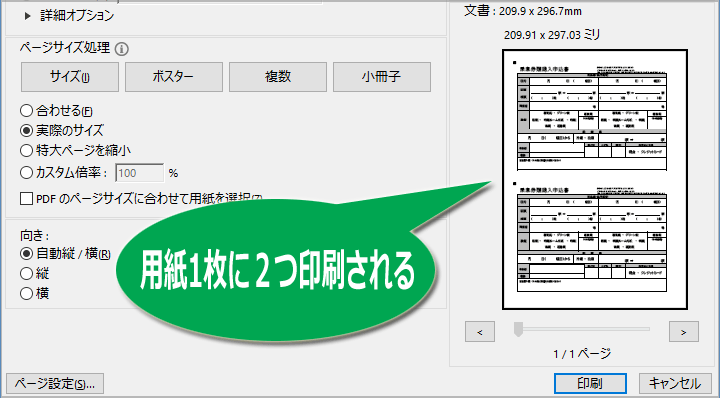Choose the 小冊子 booklet button
Image resolution: width=720 pixels, height=398 pixels.
(382, 77)
